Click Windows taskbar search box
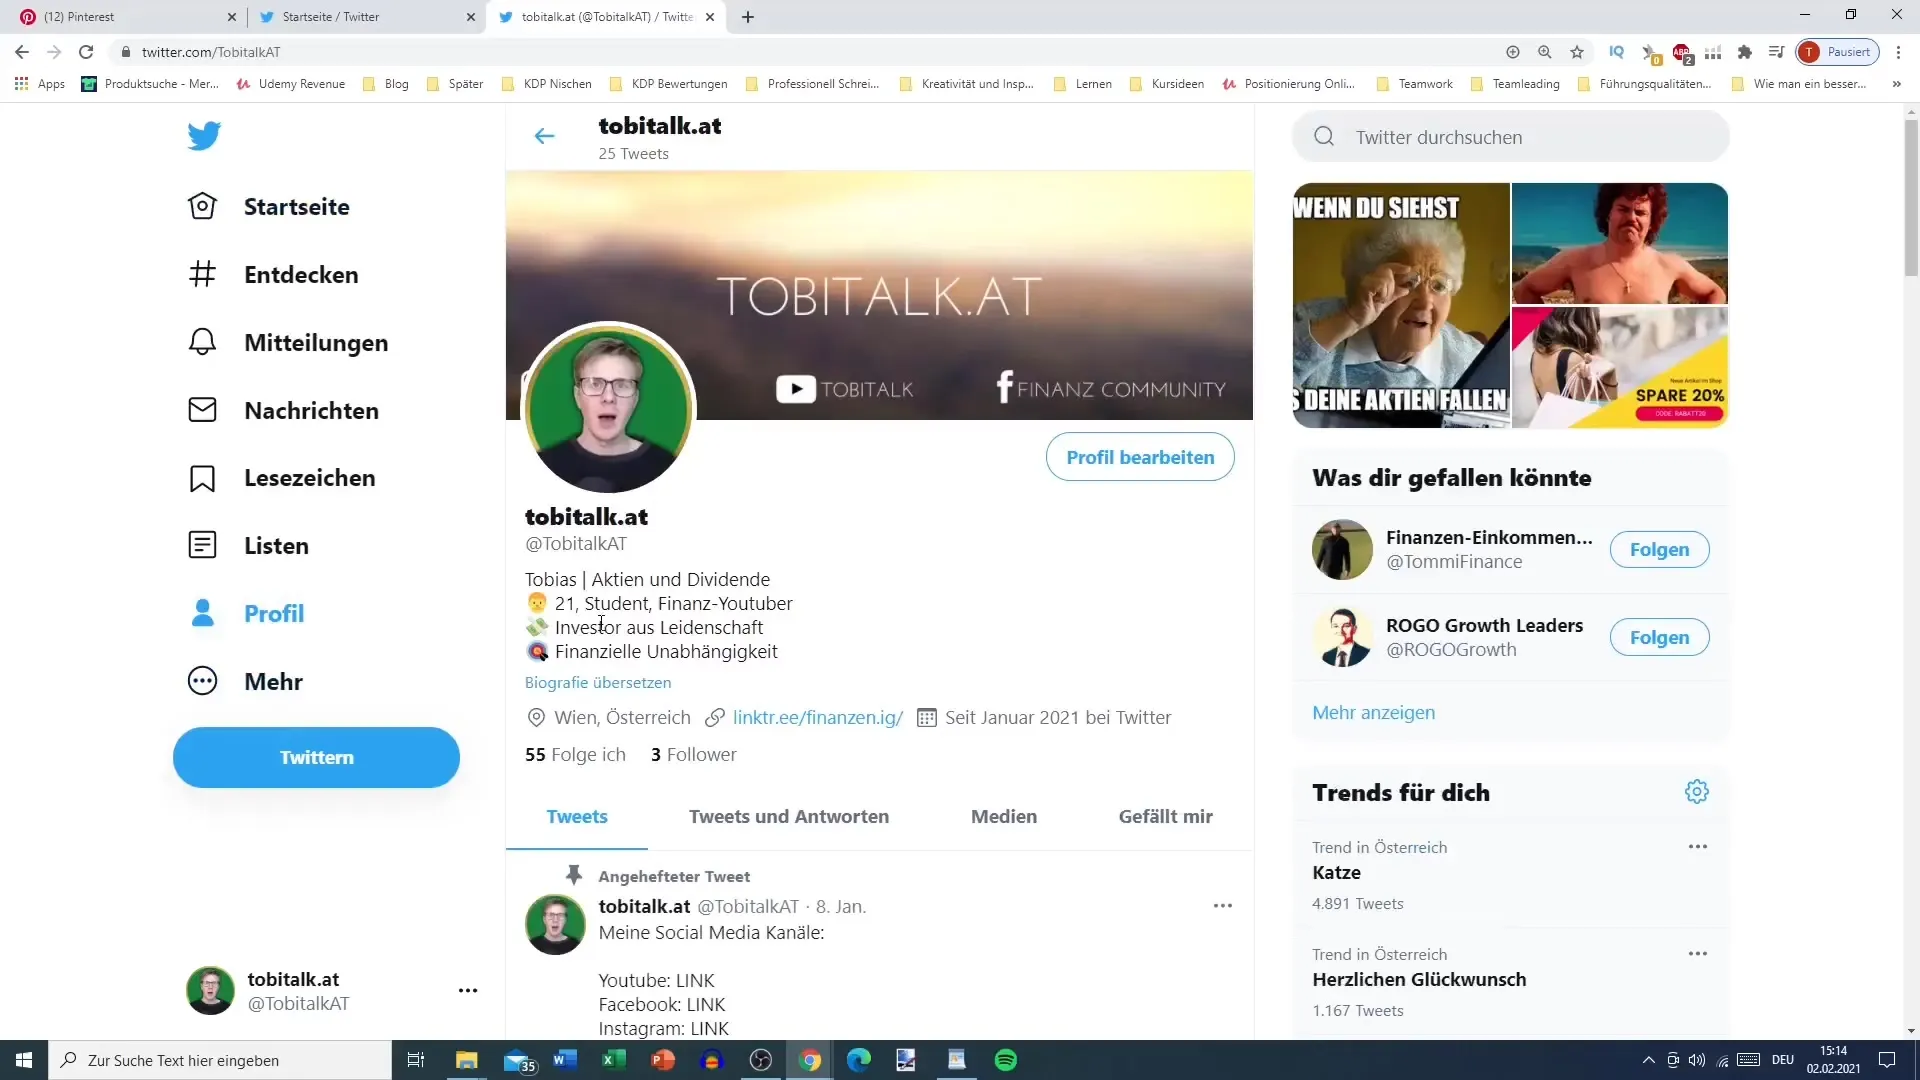This screenshot has height=1080, width=1920. (220, 1060)
